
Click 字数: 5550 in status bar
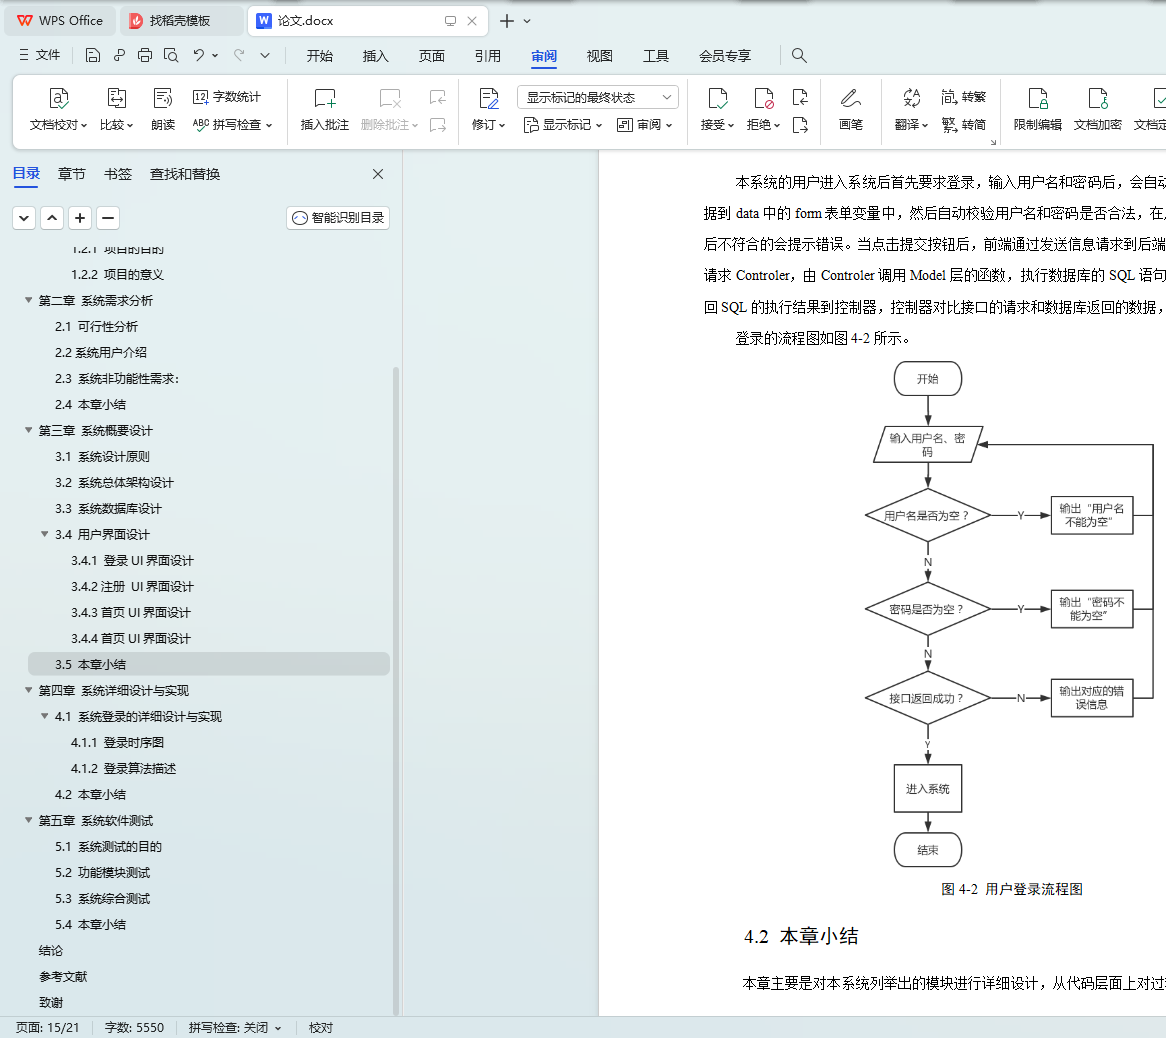(135, 1028)
